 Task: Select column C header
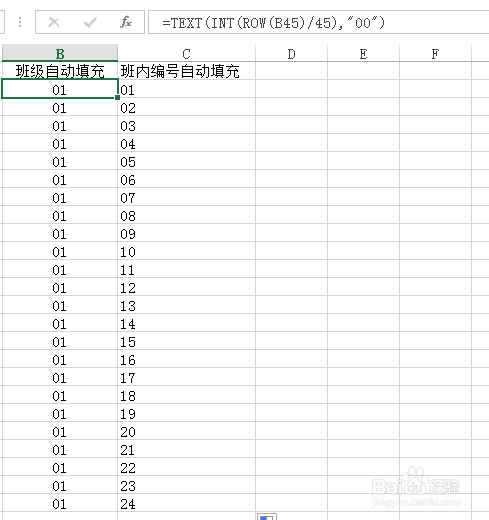(x=187, y=53)
